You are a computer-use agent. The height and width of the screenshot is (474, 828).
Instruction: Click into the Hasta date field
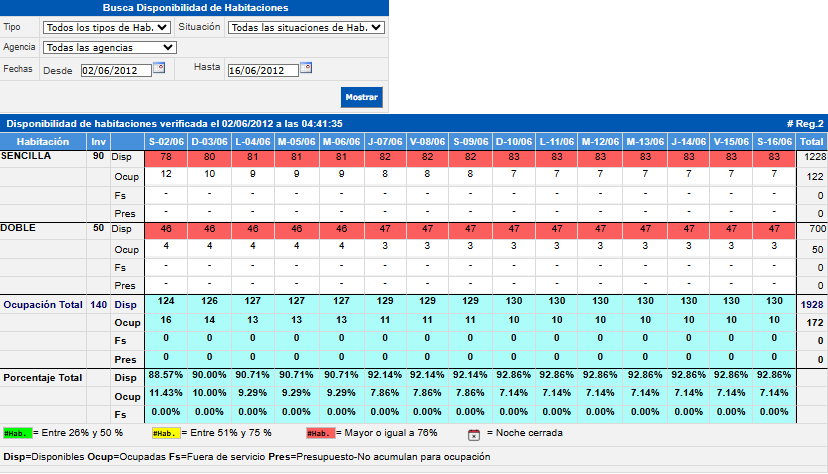coord(262,70)
